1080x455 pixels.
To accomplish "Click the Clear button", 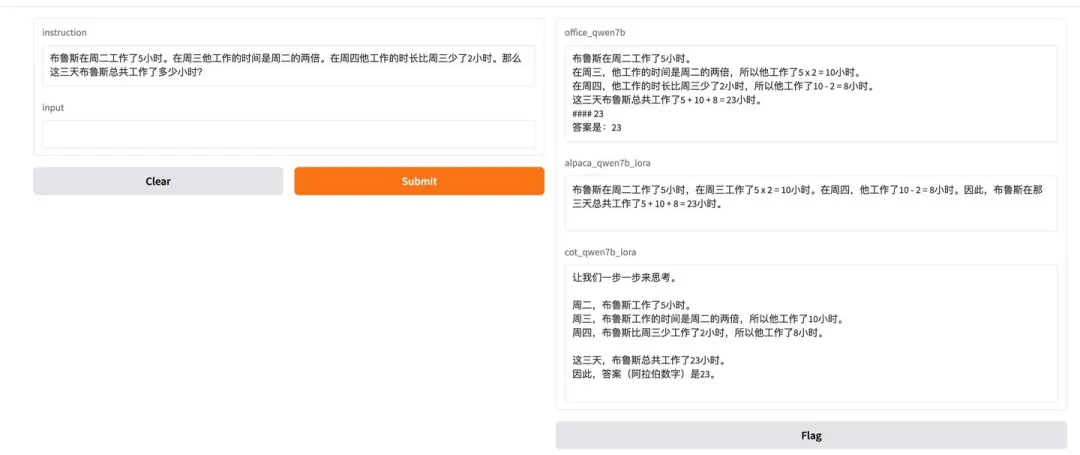I will (x=158, y=181).
